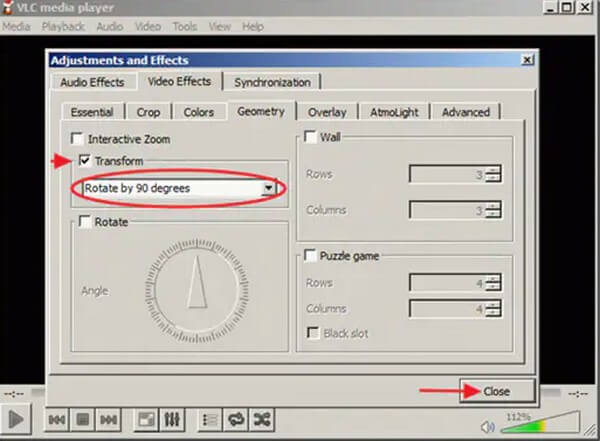Click the Puzzle game Rows spinner field

(455, 283)
